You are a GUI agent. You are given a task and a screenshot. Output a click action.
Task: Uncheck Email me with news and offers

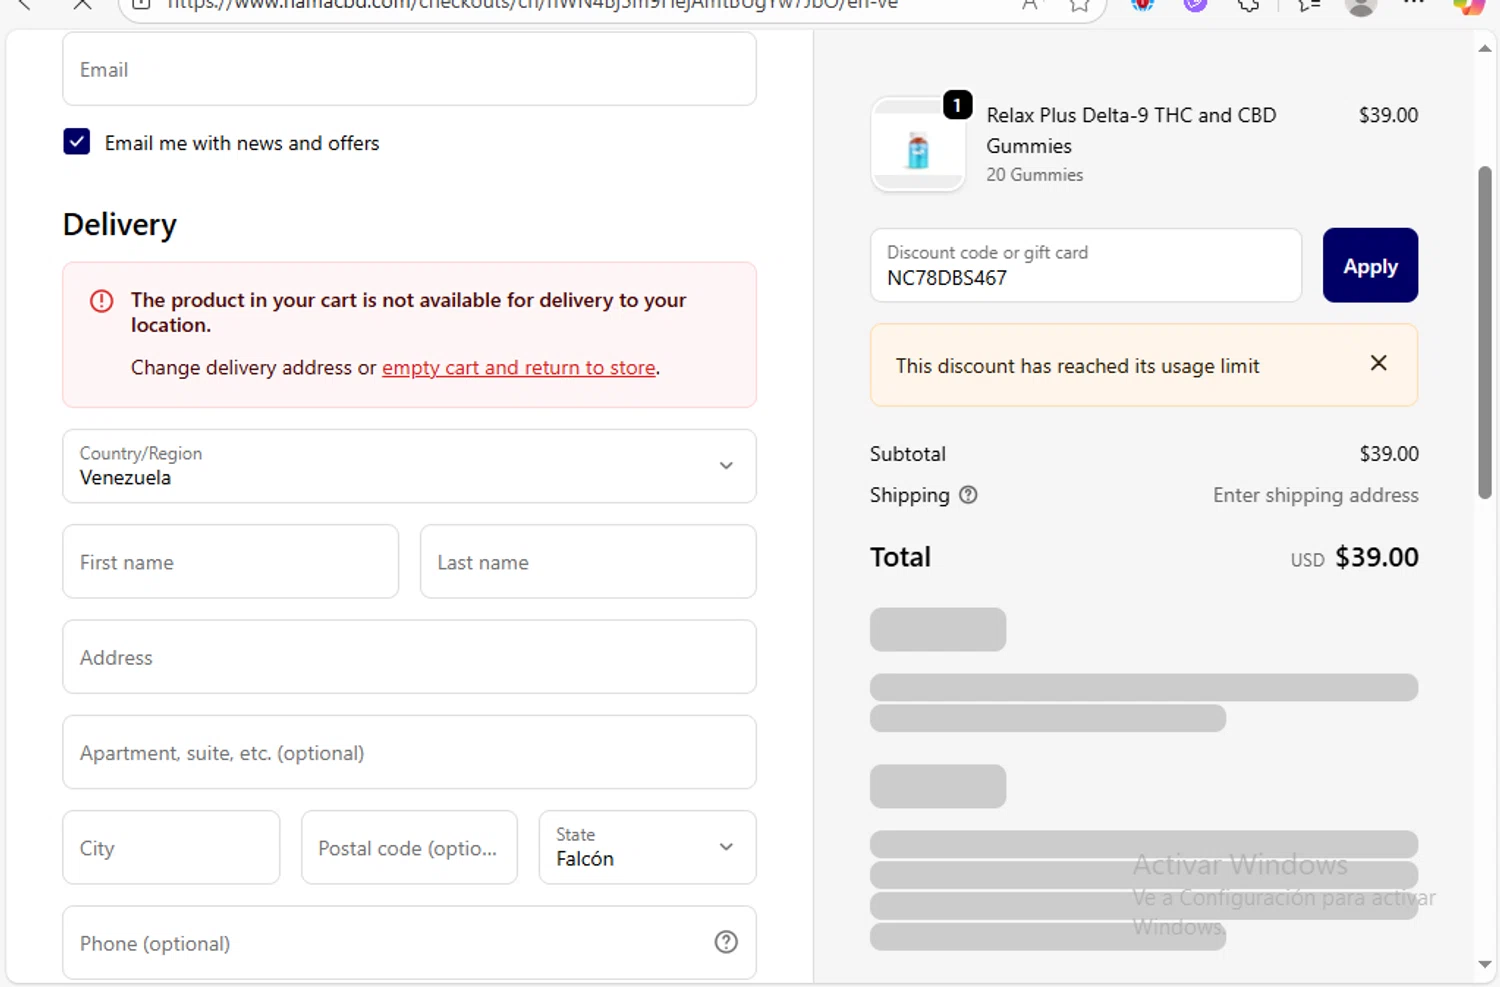(77, 142)
